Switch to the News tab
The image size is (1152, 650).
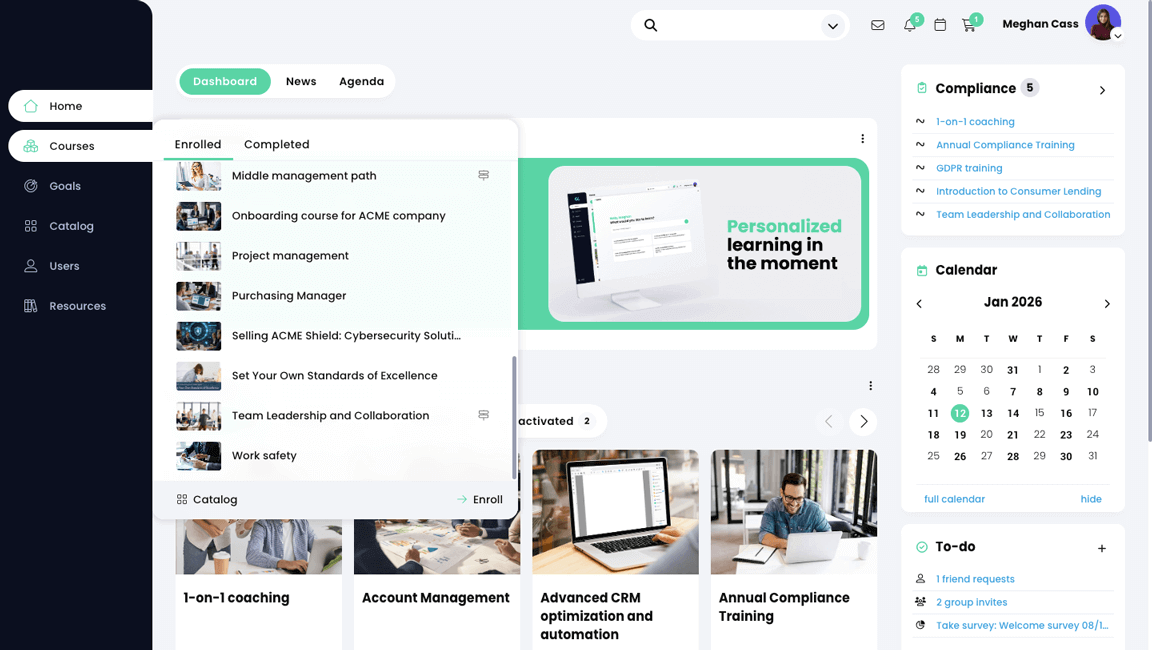tap(300, 81)
